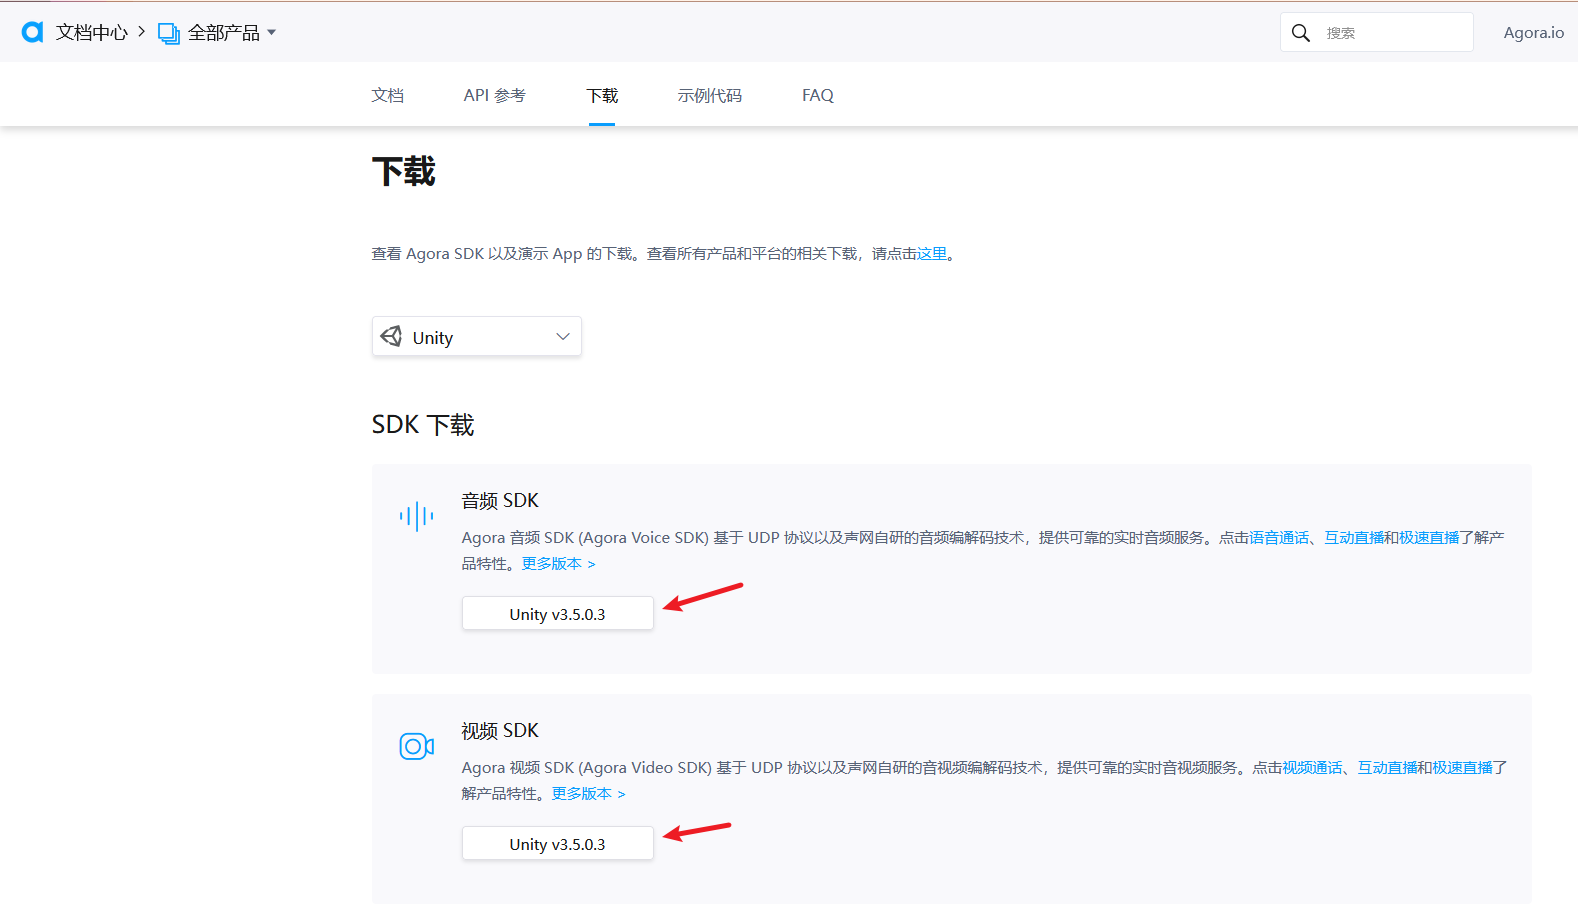Open 更多版本 link under 视频 SDK
This screenshot has width=1578, height=916.
tap(588, 794)
